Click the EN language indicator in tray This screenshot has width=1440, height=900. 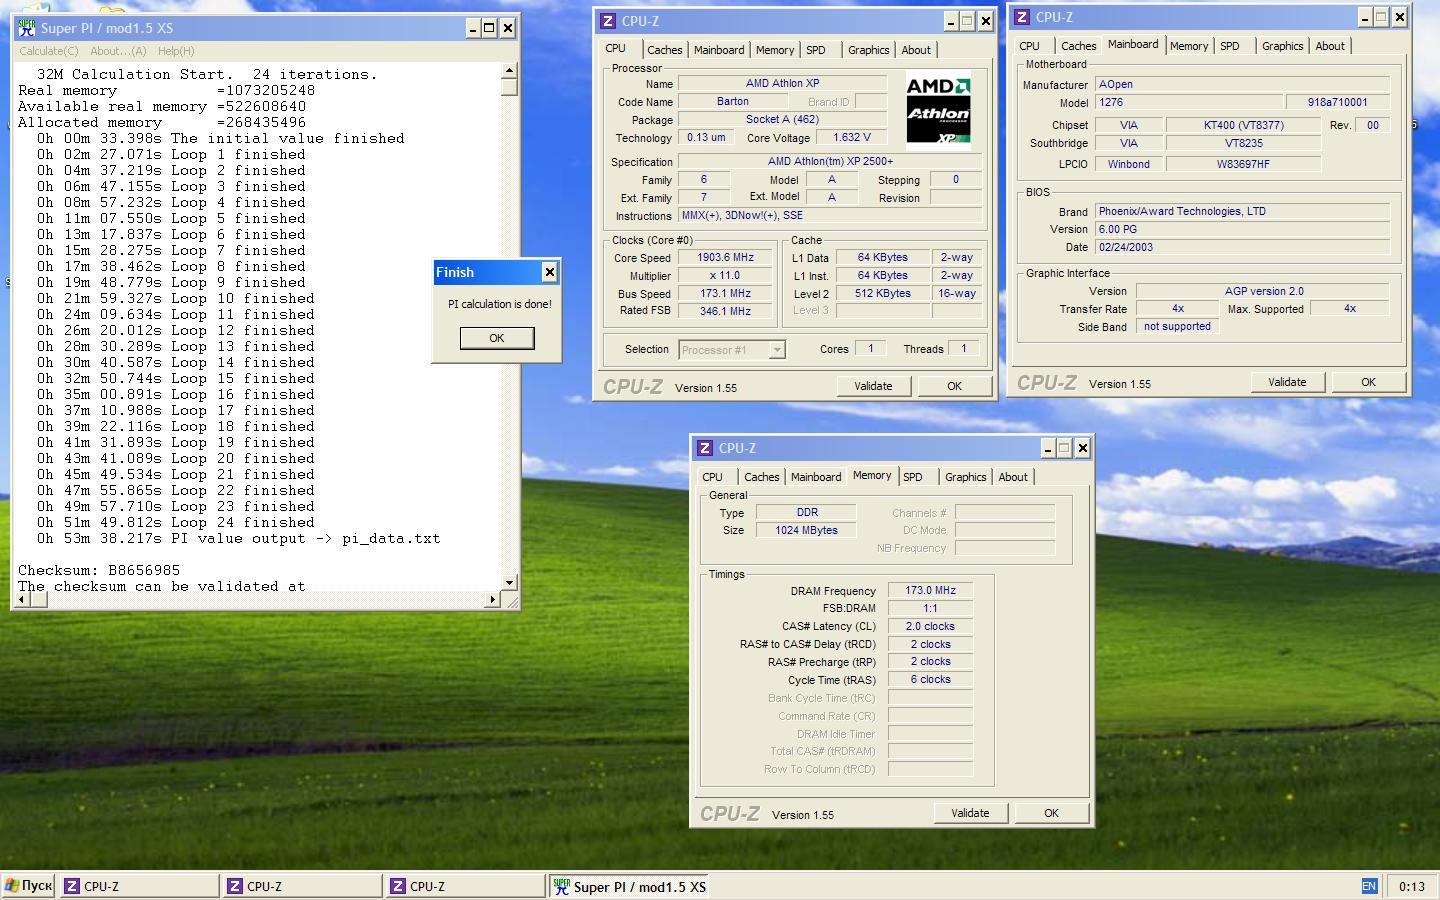coord(1369,886)
